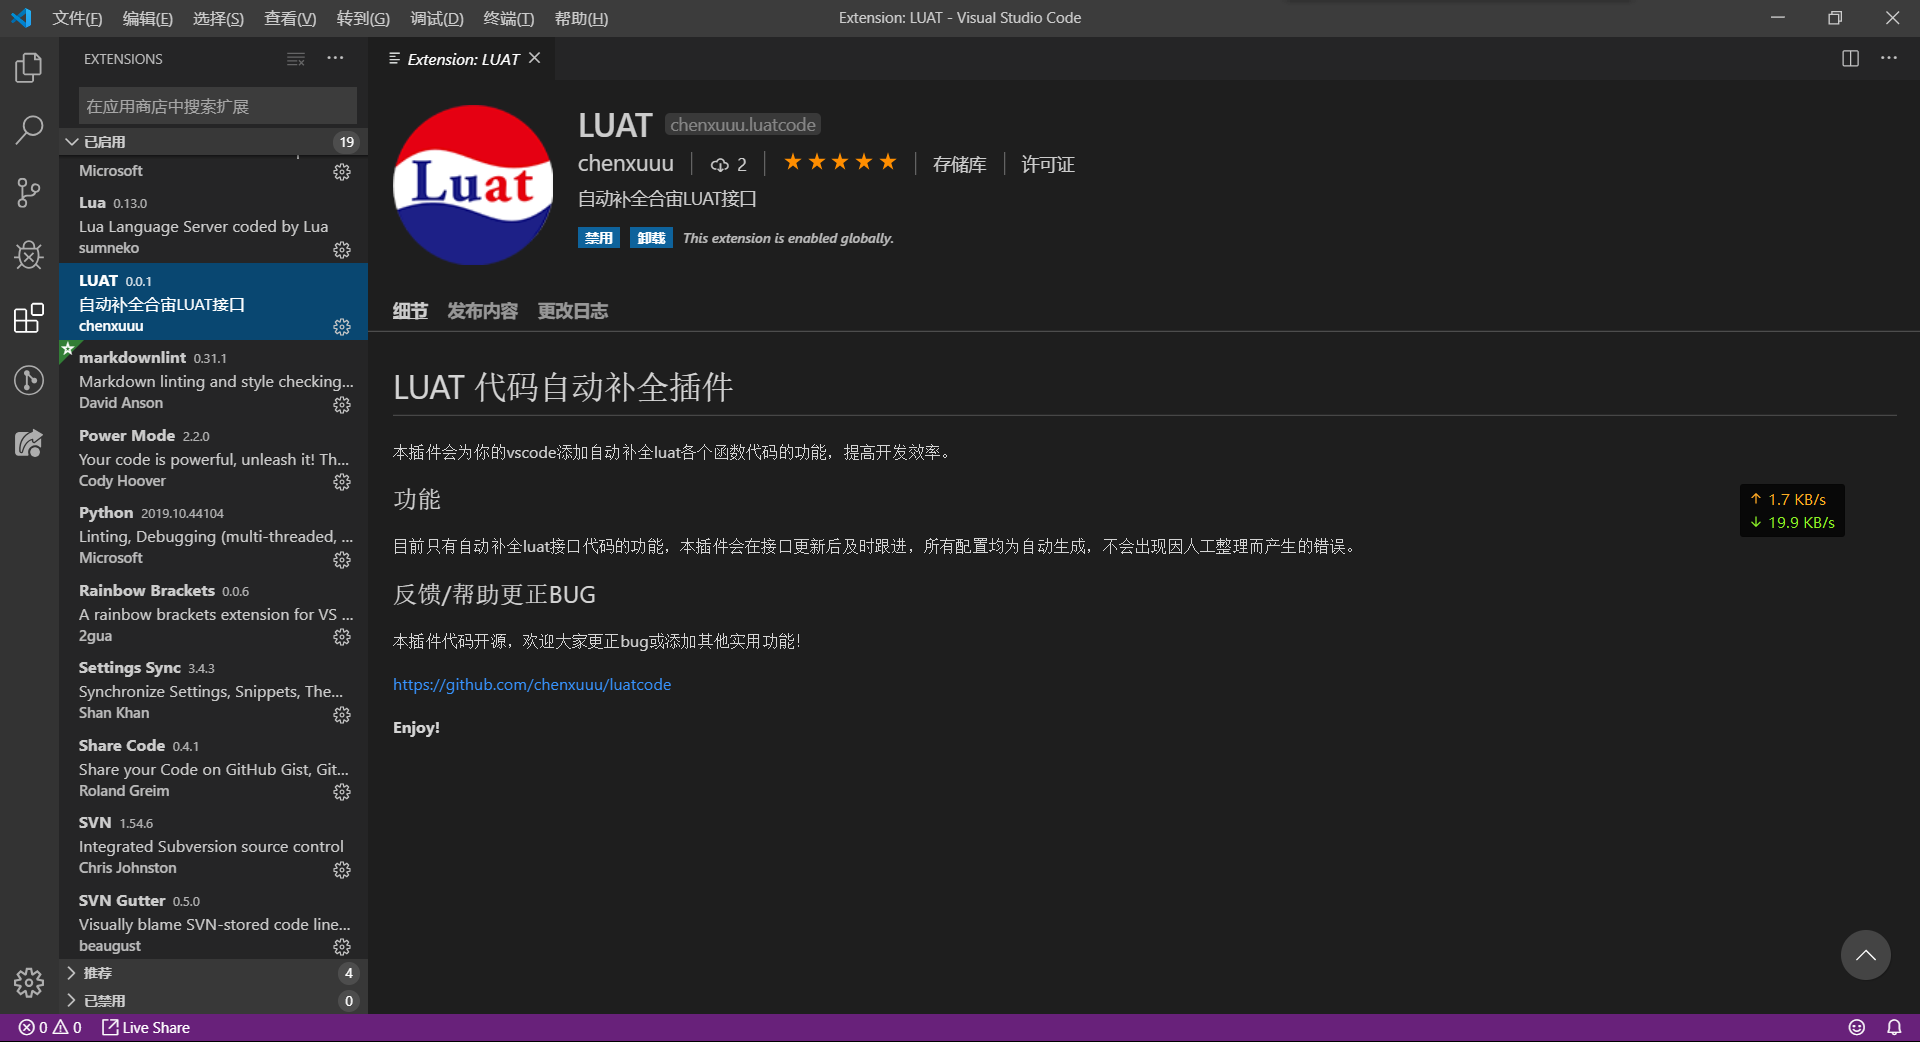
Task: Select the Python extension in list
Action: click(213, 534)
